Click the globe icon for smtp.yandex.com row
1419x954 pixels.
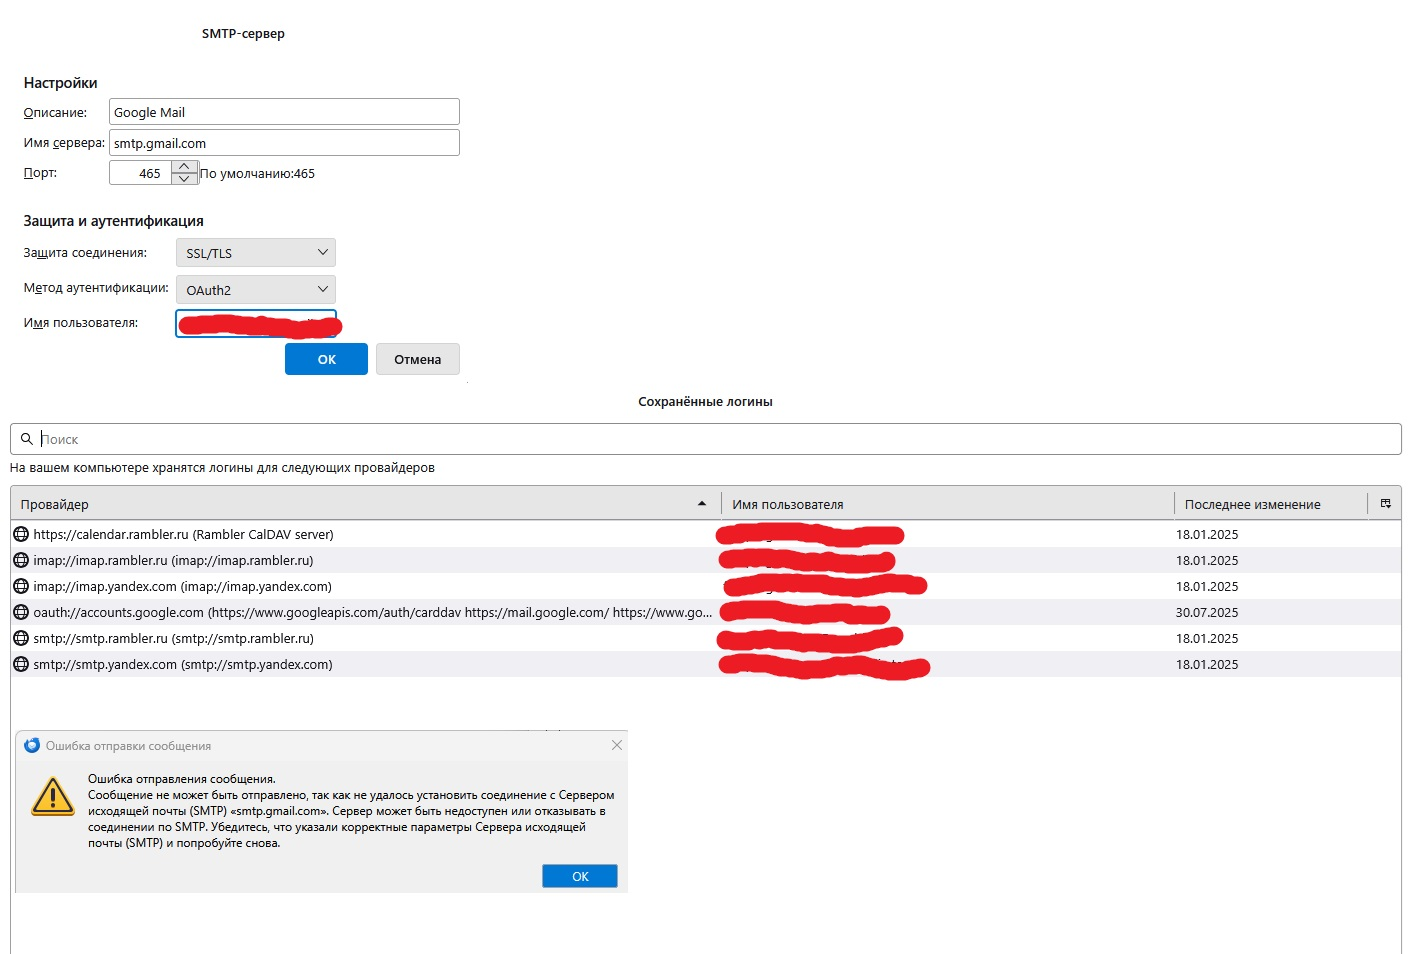point(21,664)
